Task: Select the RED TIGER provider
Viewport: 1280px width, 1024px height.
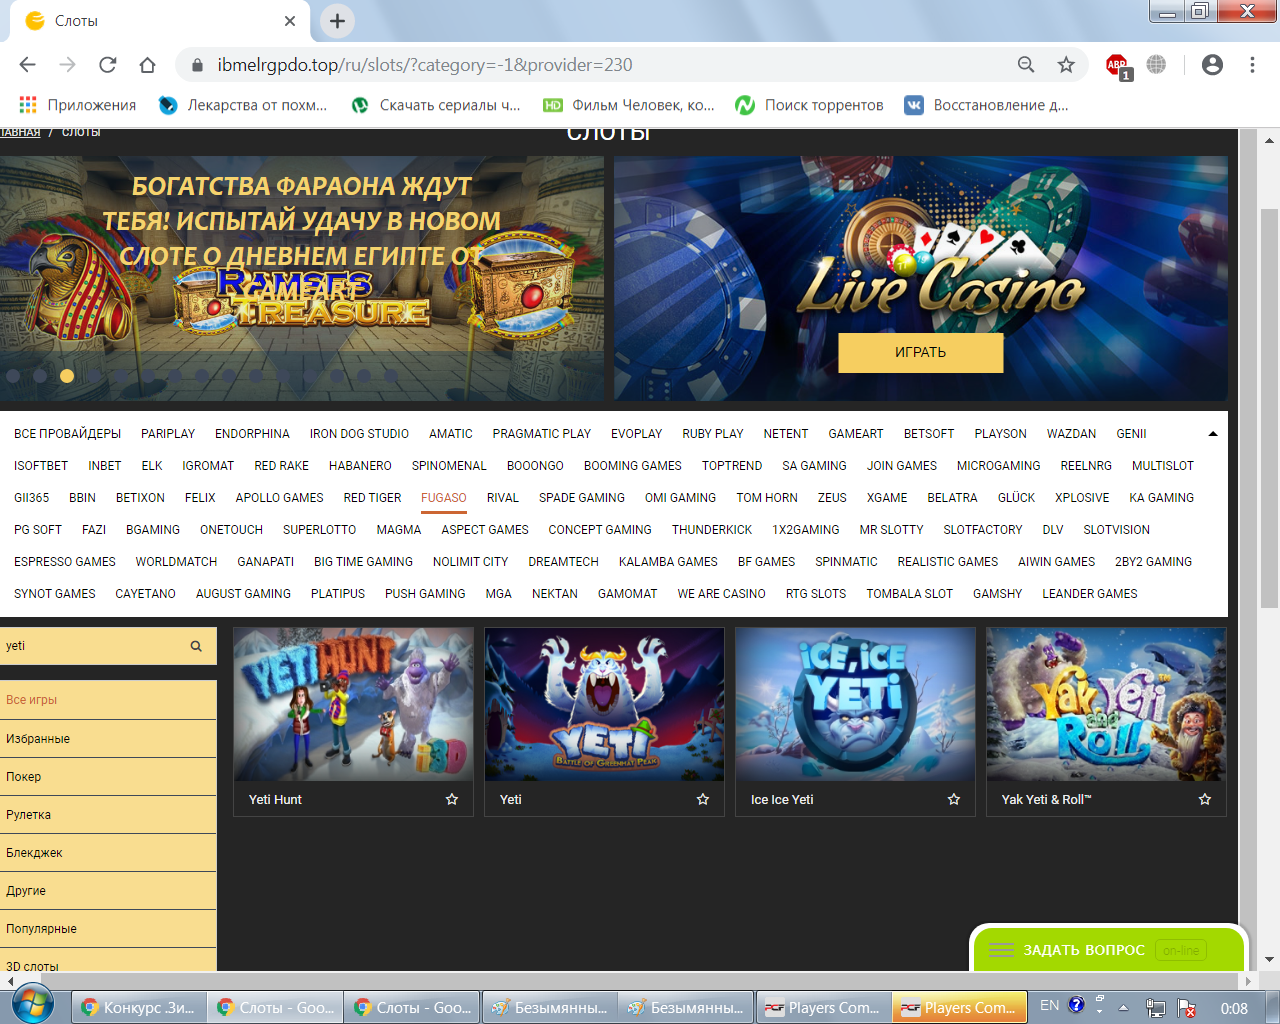Action: [372, 498]
